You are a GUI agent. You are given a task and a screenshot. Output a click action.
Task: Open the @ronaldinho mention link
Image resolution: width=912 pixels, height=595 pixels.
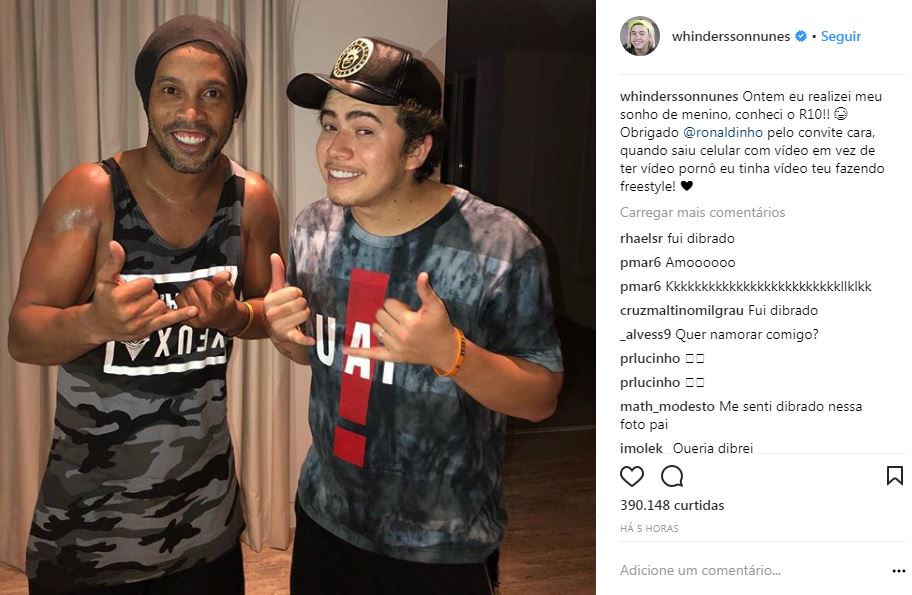(722, 133)
